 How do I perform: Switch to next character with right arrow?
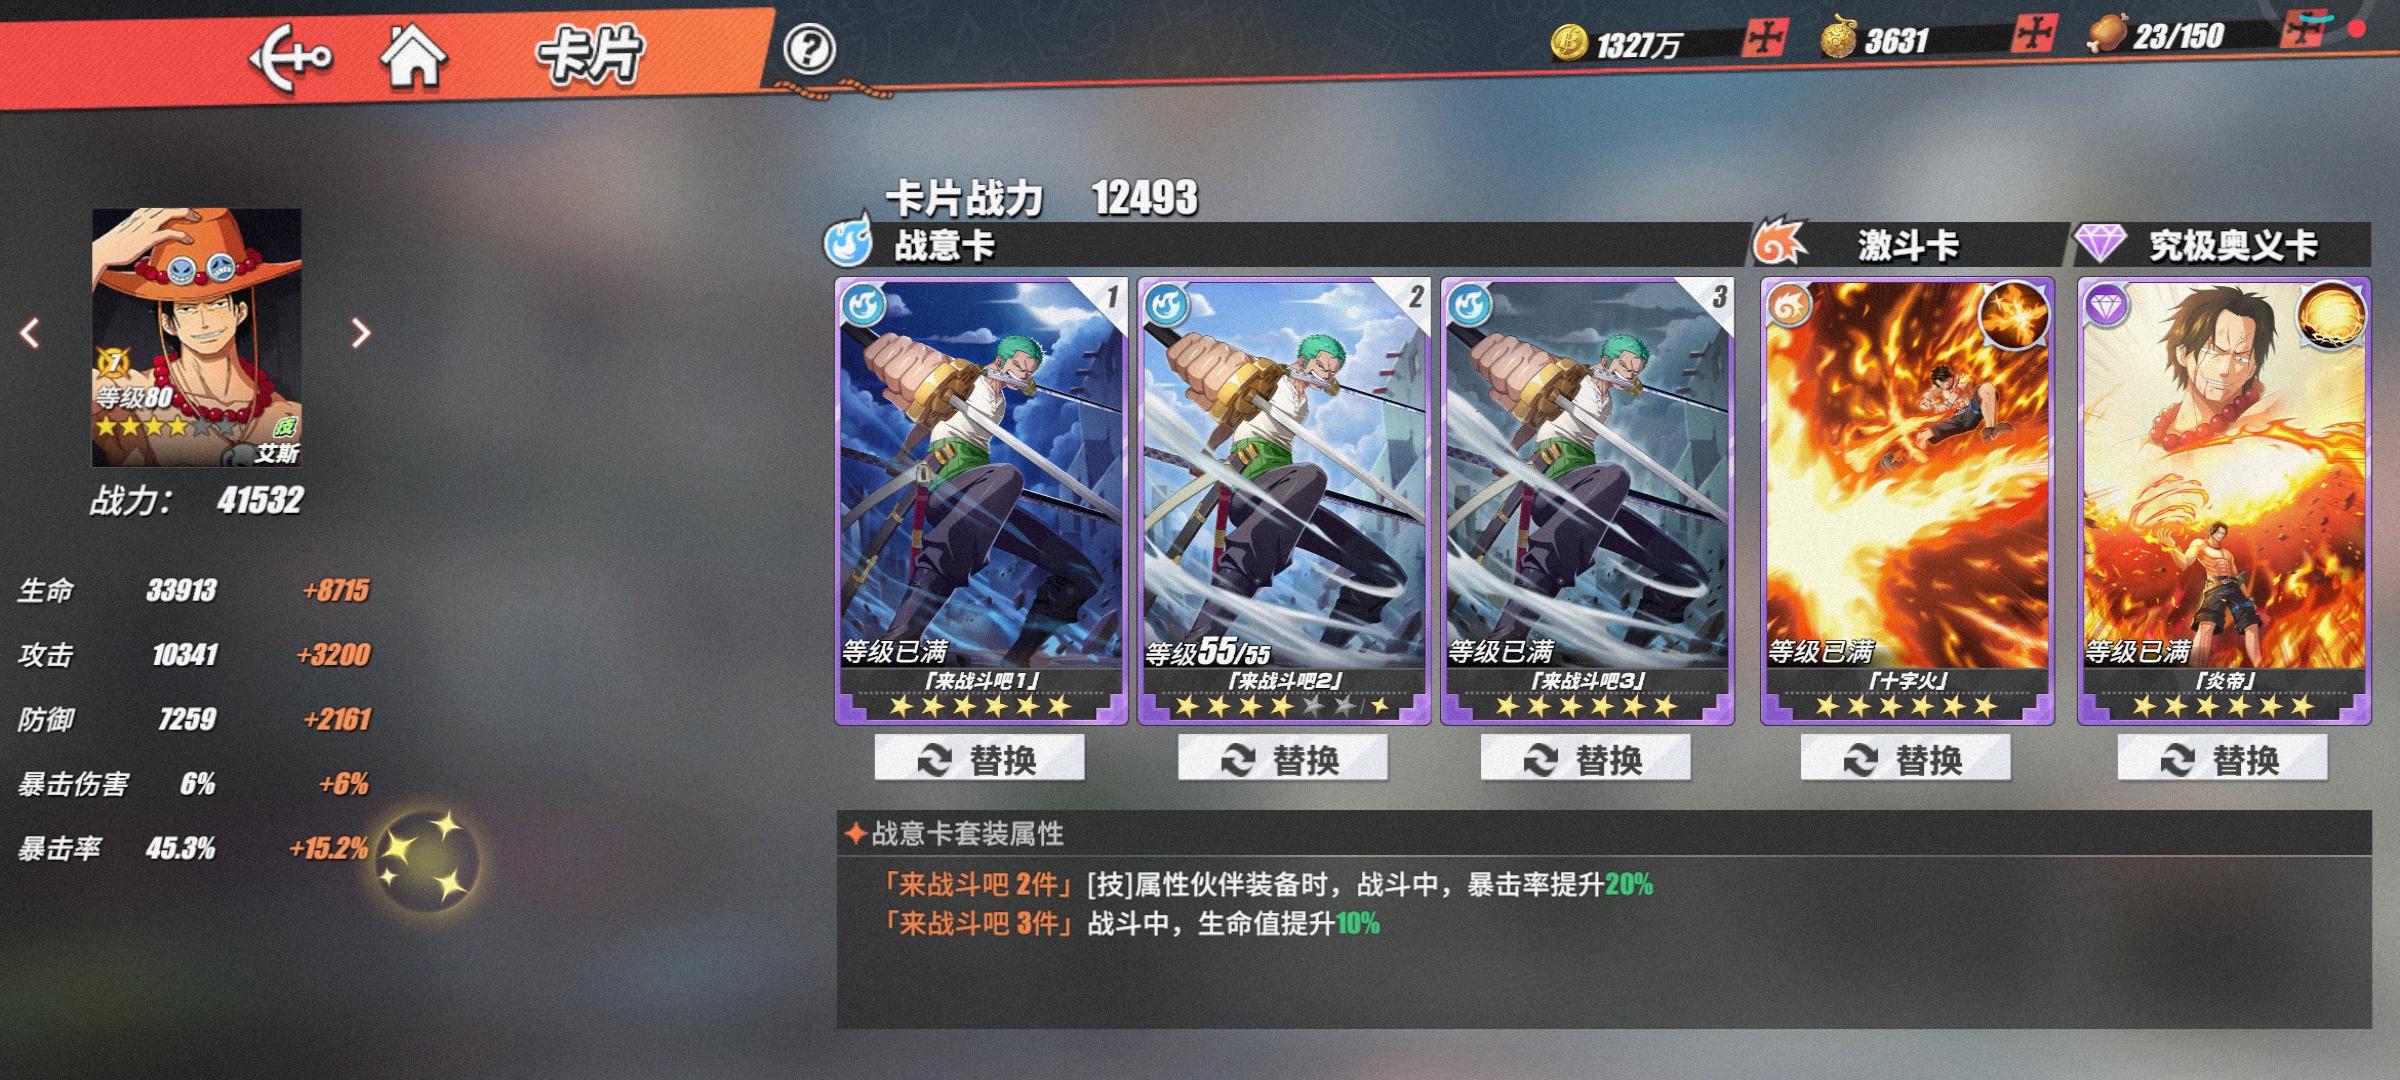tap(360, 333)
